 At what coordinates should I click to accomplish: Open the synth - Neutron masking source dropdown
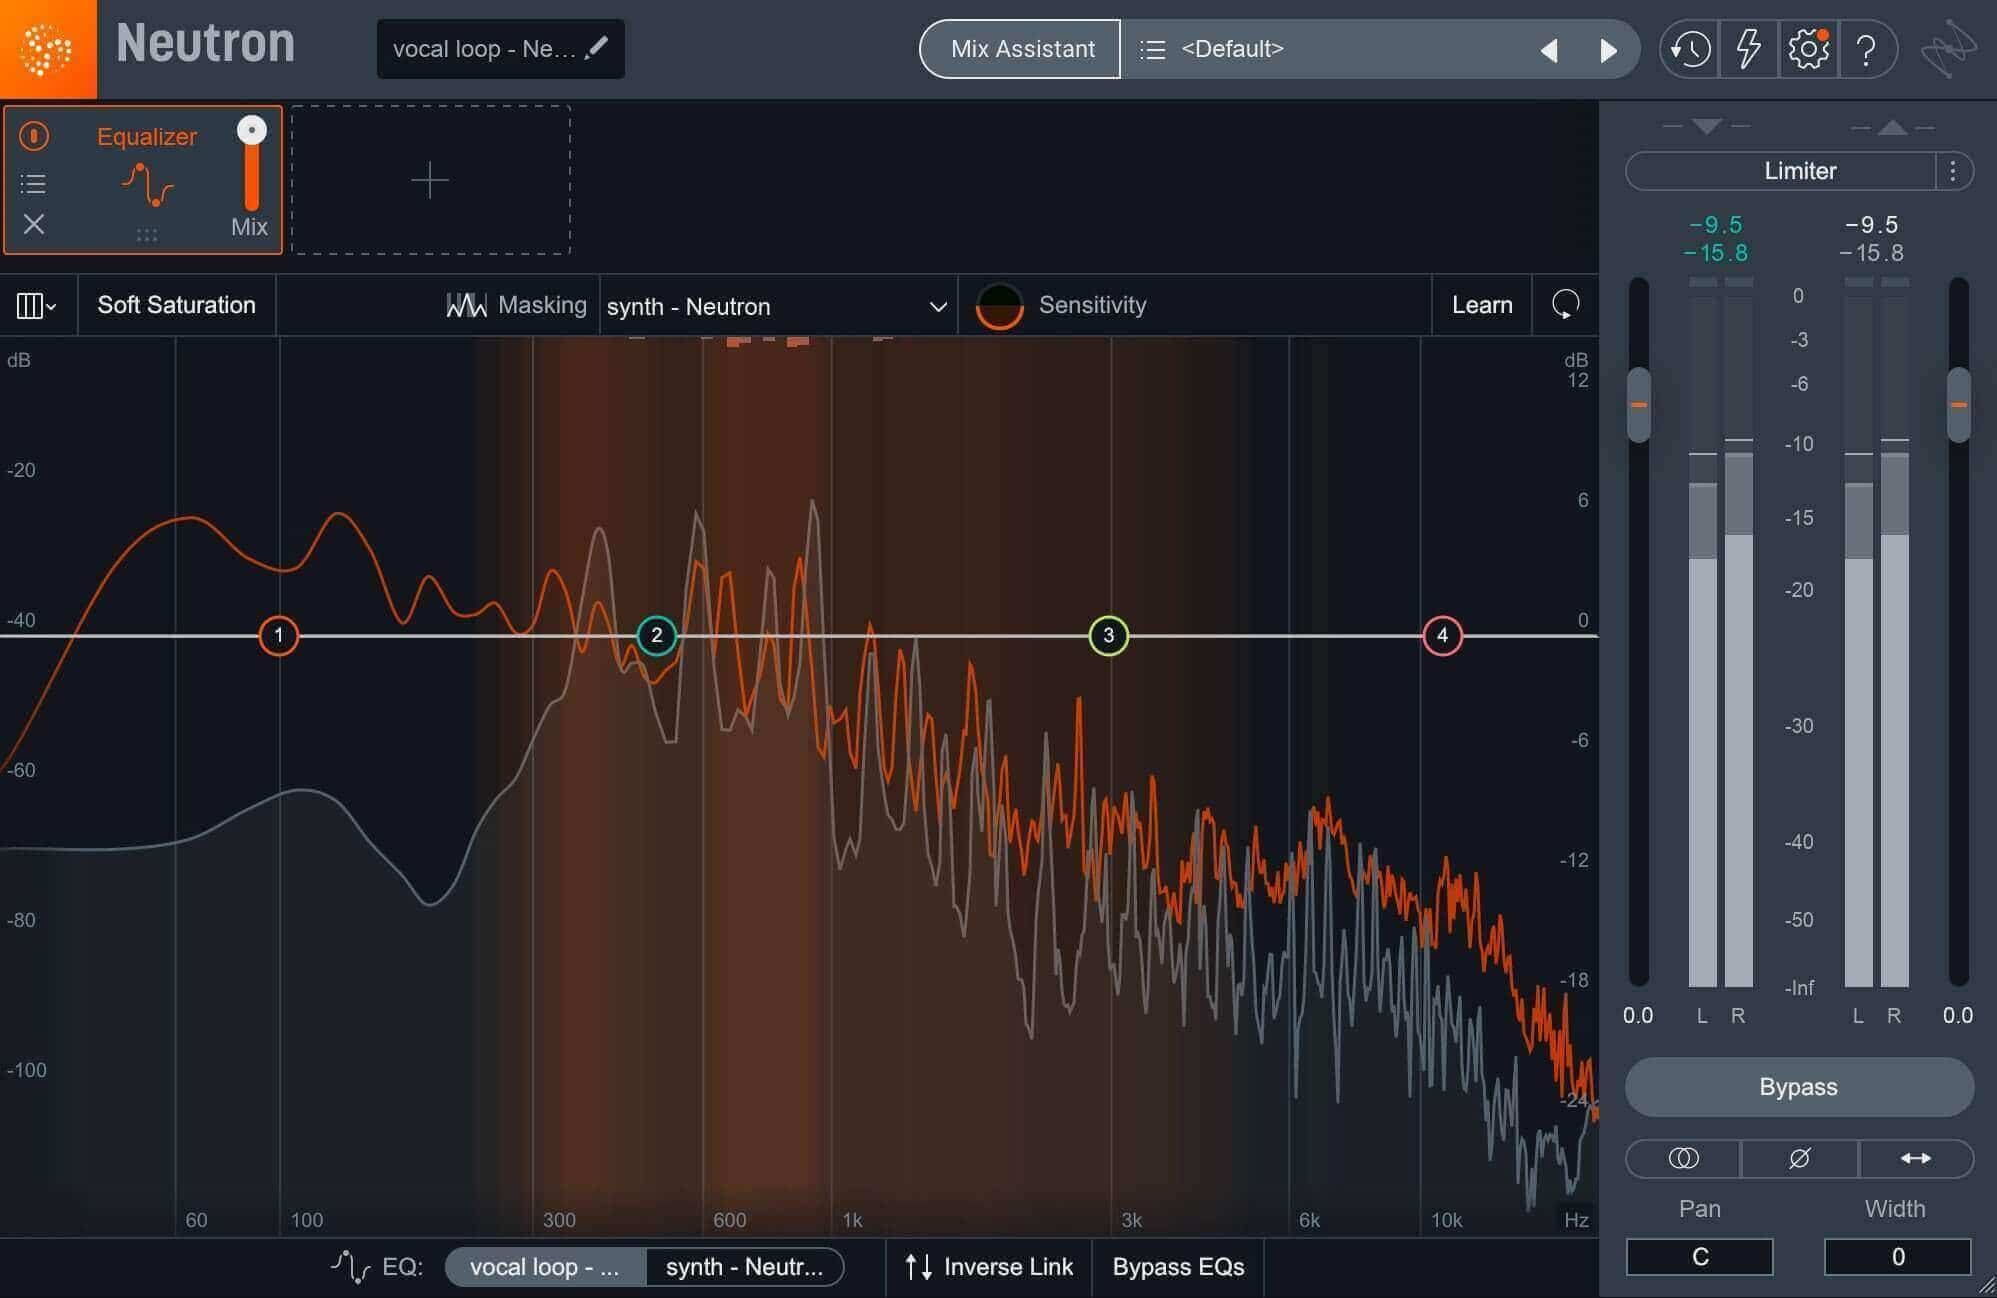click(777, 306)
